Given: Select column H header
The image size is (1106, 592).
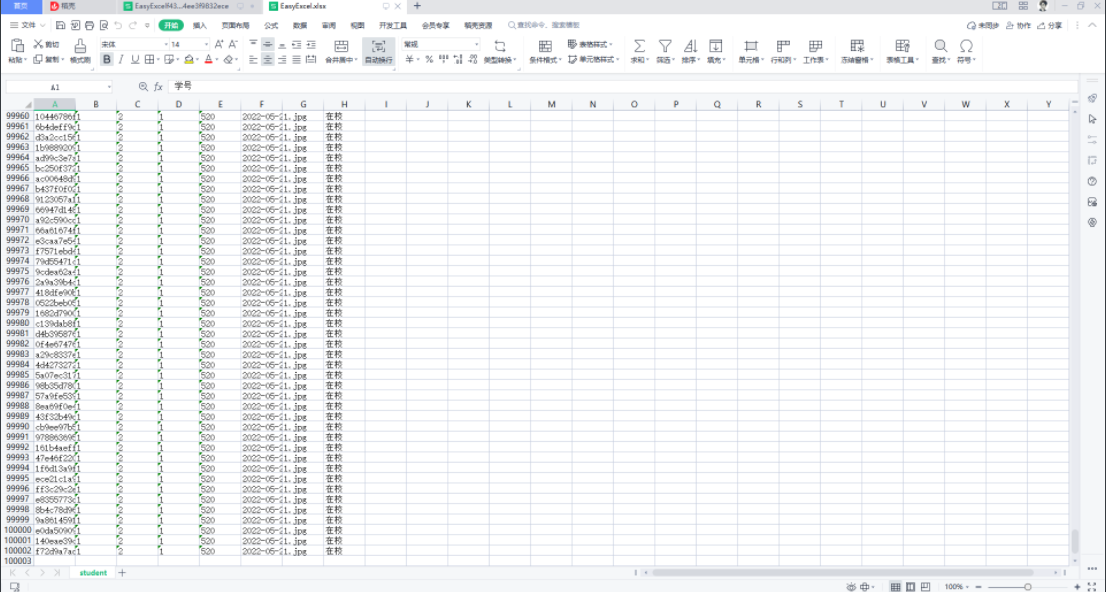Looking at the screenshot, I should pos(344,104).
